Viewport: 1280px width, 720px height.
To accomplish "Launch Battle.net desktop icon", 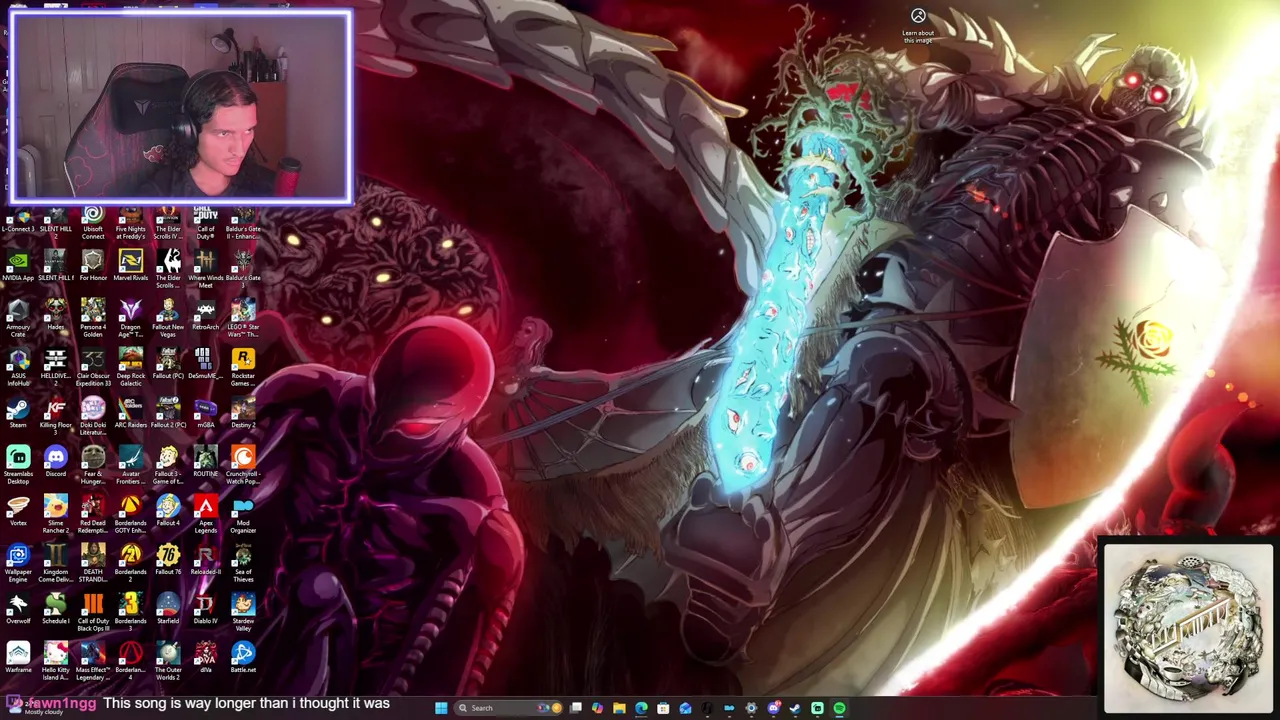I will point(243,658).
